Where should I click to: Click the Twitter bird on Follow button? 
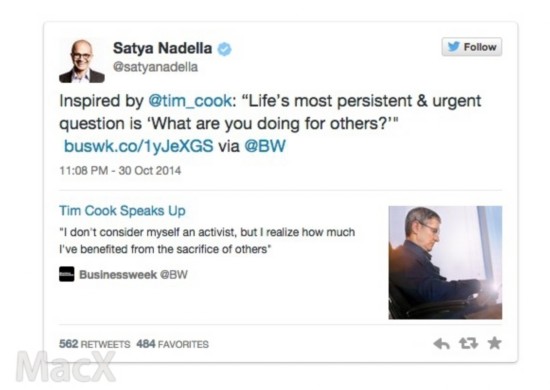click(x=454, y=46)
